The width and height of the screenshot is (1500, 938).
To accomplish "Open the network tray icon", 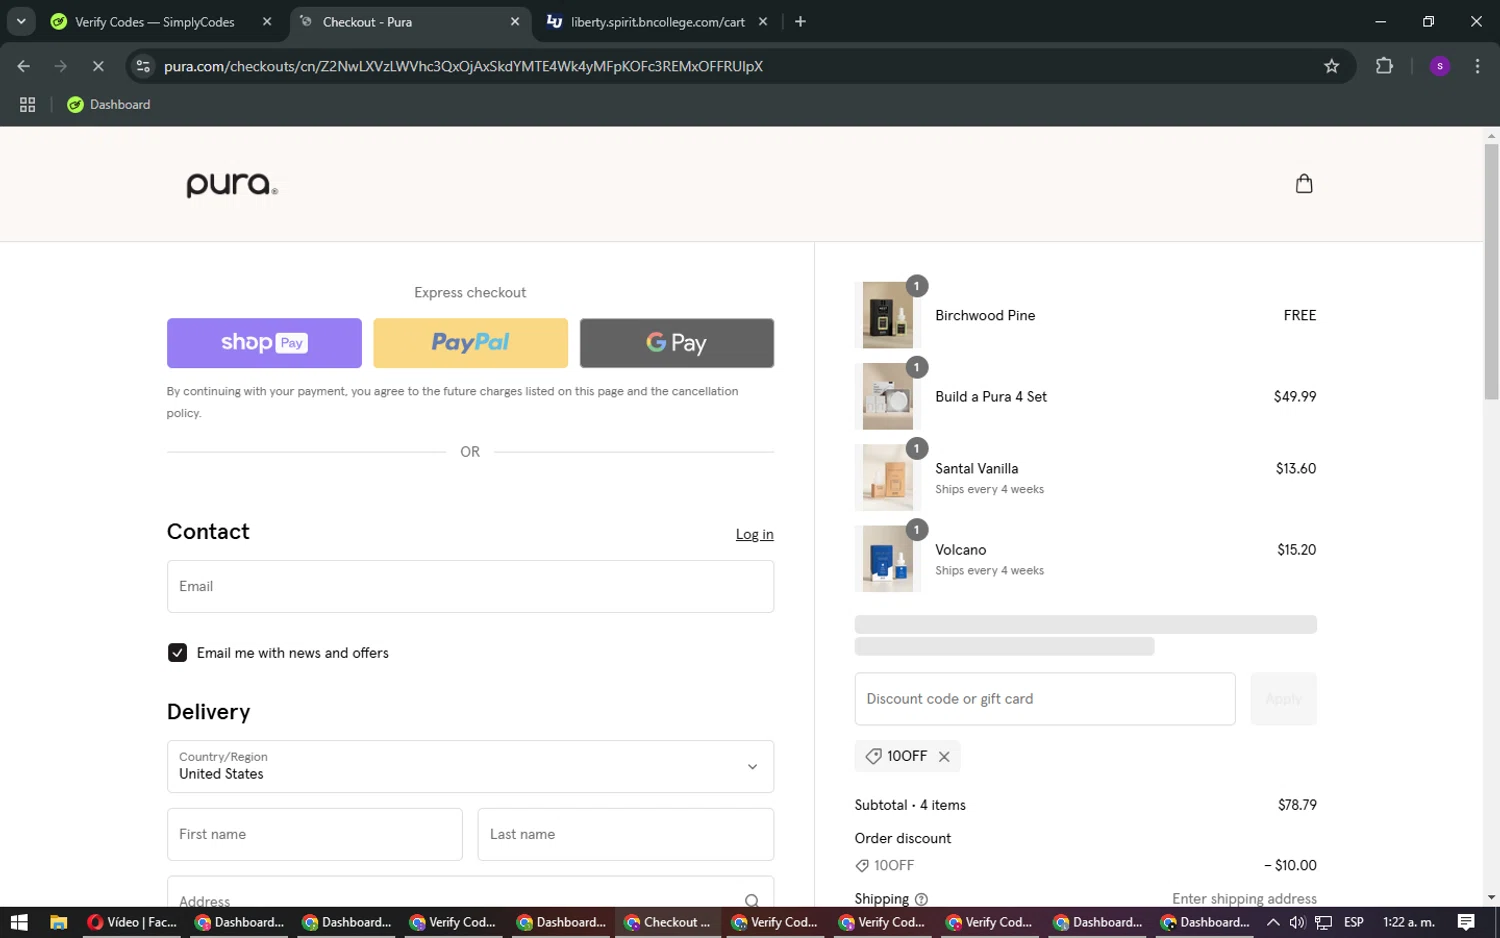I will point(1323,922).
